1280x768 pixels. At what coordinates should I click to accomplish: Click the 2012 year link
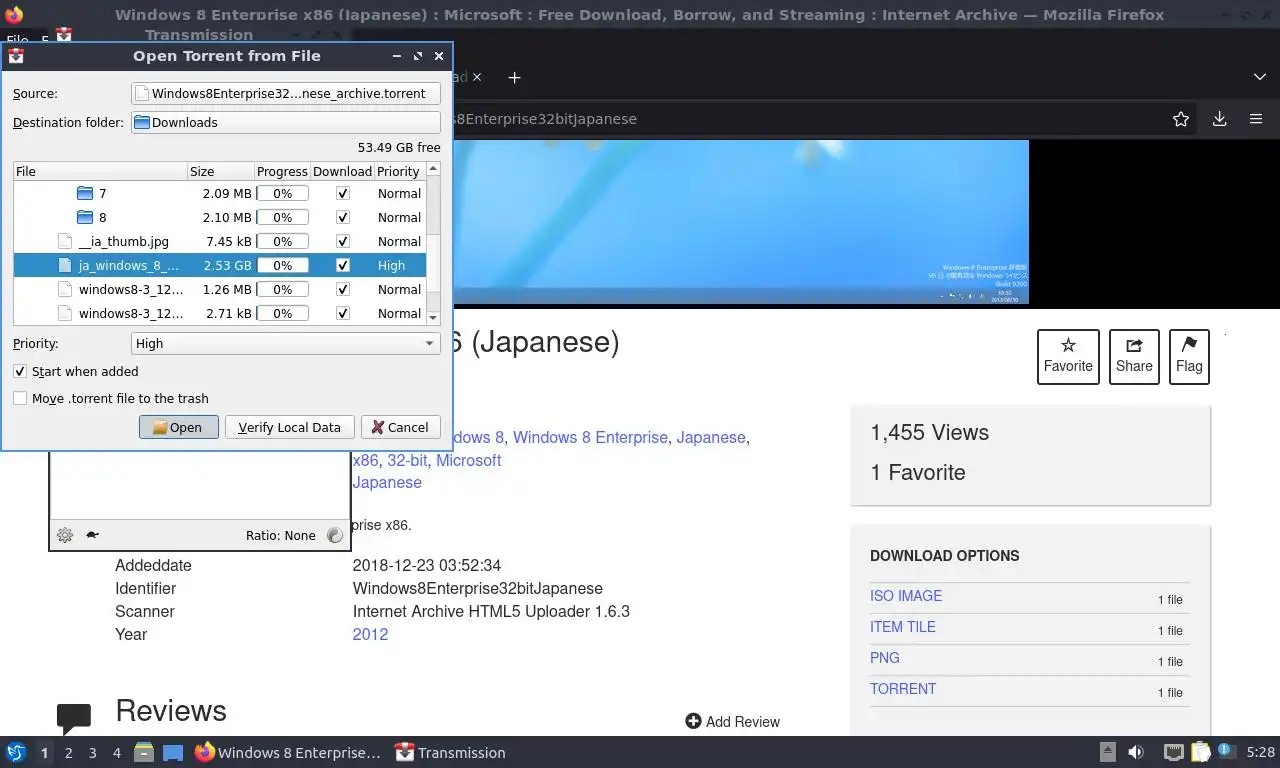[x=370, y=634]
